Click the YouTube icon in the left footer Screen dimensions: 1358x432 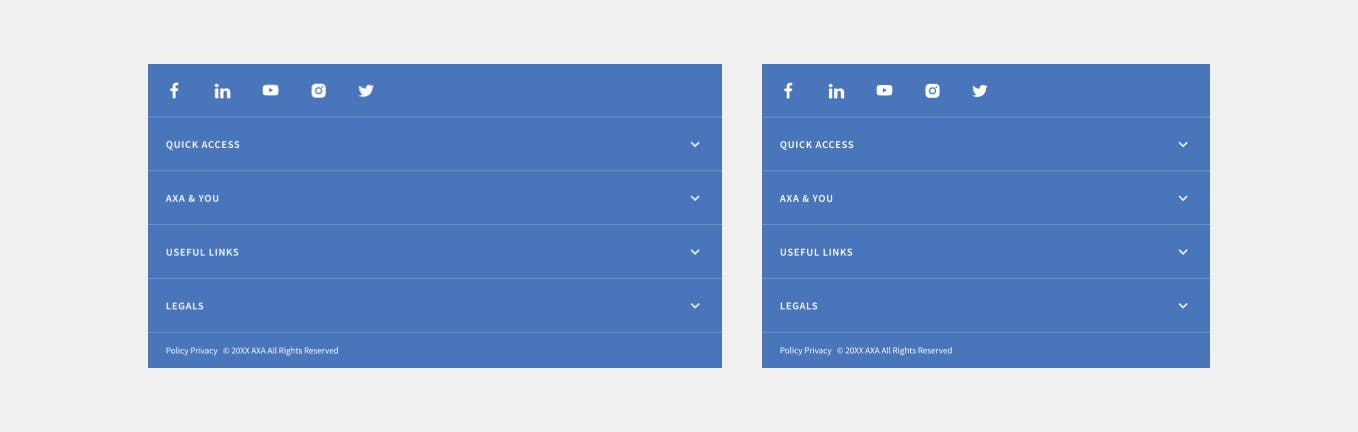270,90
